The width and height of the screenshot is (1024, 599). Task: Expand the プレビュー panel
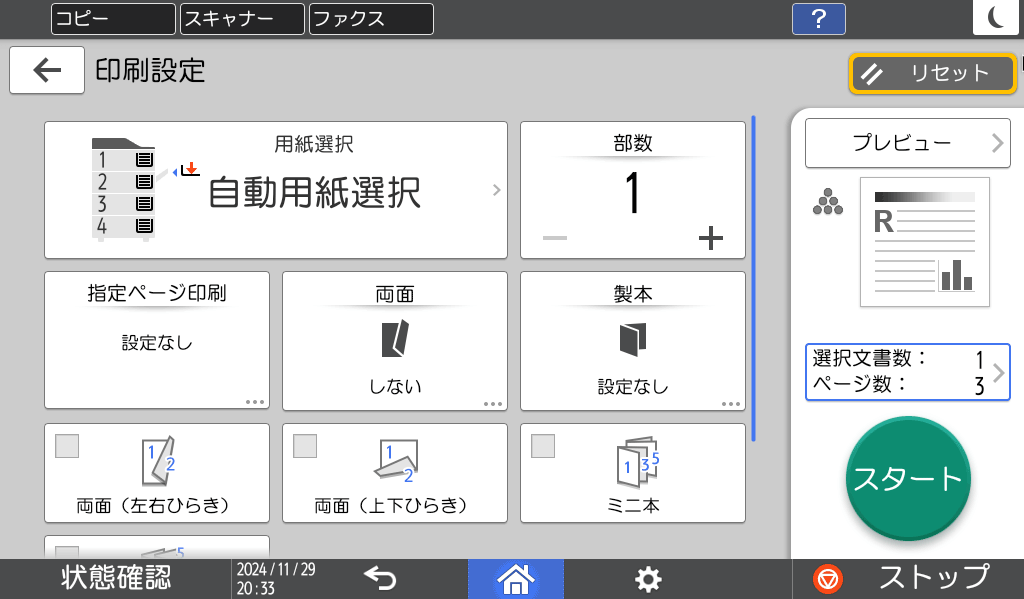point(906,143)
